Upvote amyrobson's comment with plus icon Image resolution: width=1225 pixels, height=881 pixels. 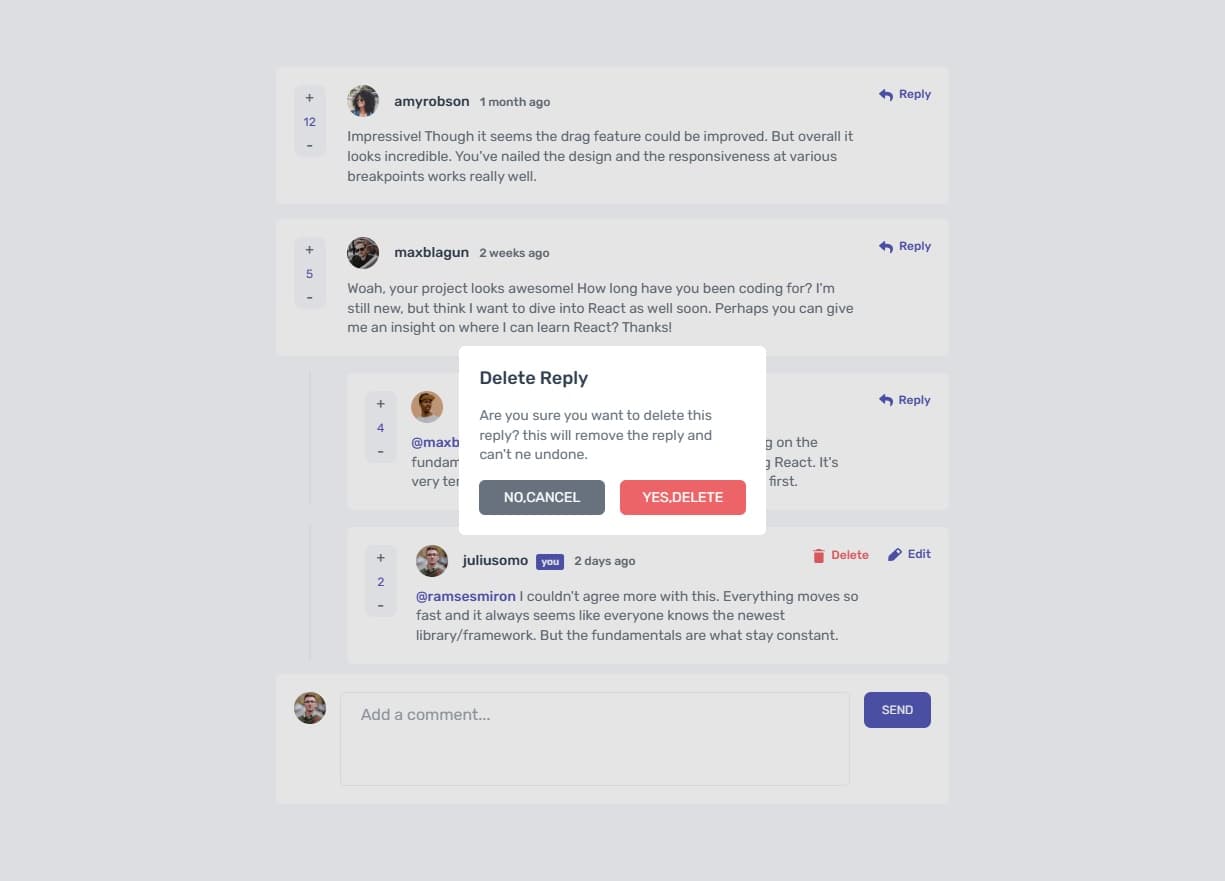(x=309, y=98)
